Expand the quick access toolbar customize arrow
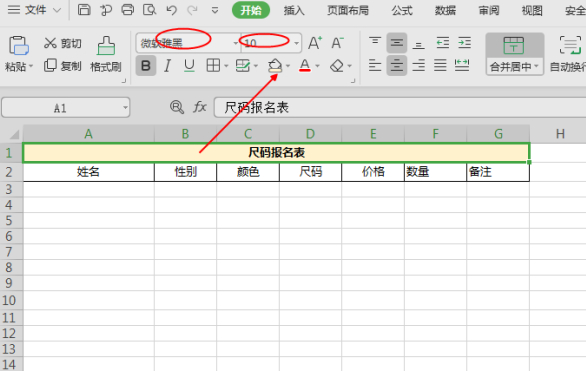The width and height of the screenshot is (586, 371). 215,10
